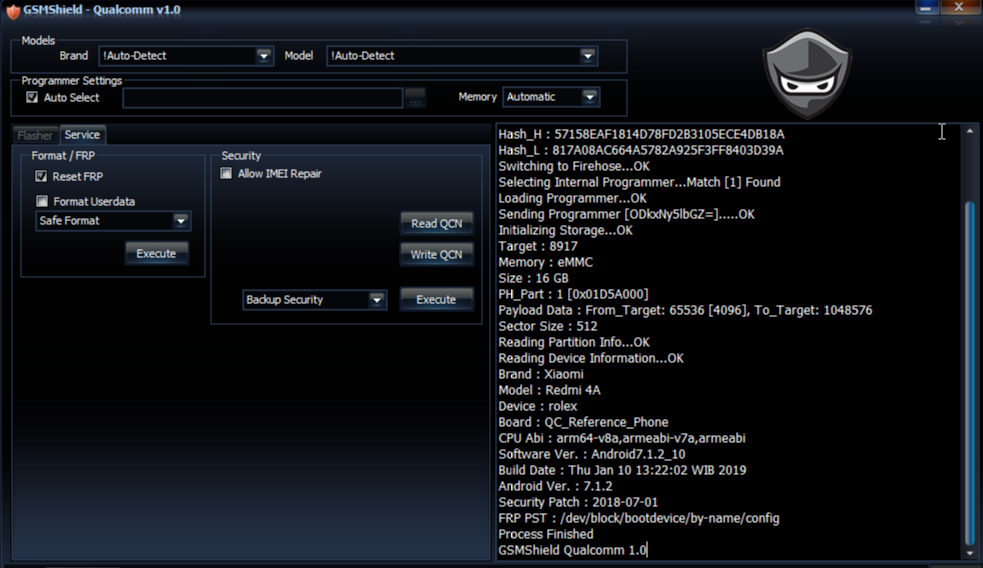
Task: Minimize the GSMShield window
Action: pyautogui.click(x=926, y=8)
